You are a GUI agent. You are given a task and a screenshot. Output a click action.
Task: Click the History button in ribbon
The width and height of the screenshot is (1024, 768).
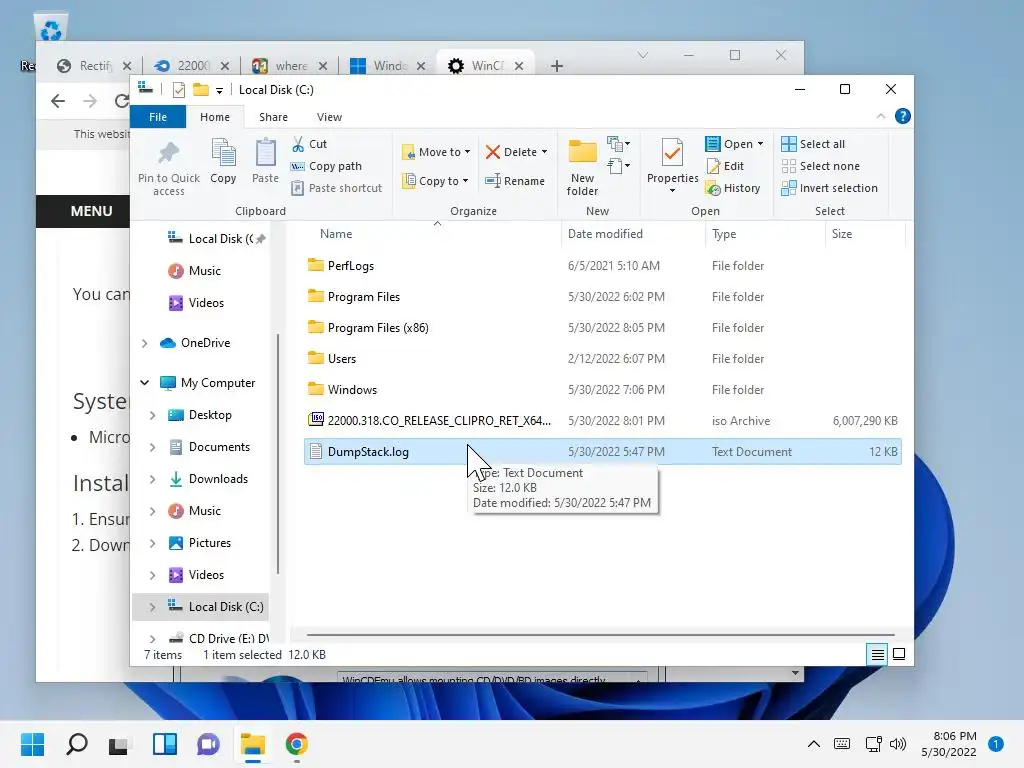tap(733, 188)
